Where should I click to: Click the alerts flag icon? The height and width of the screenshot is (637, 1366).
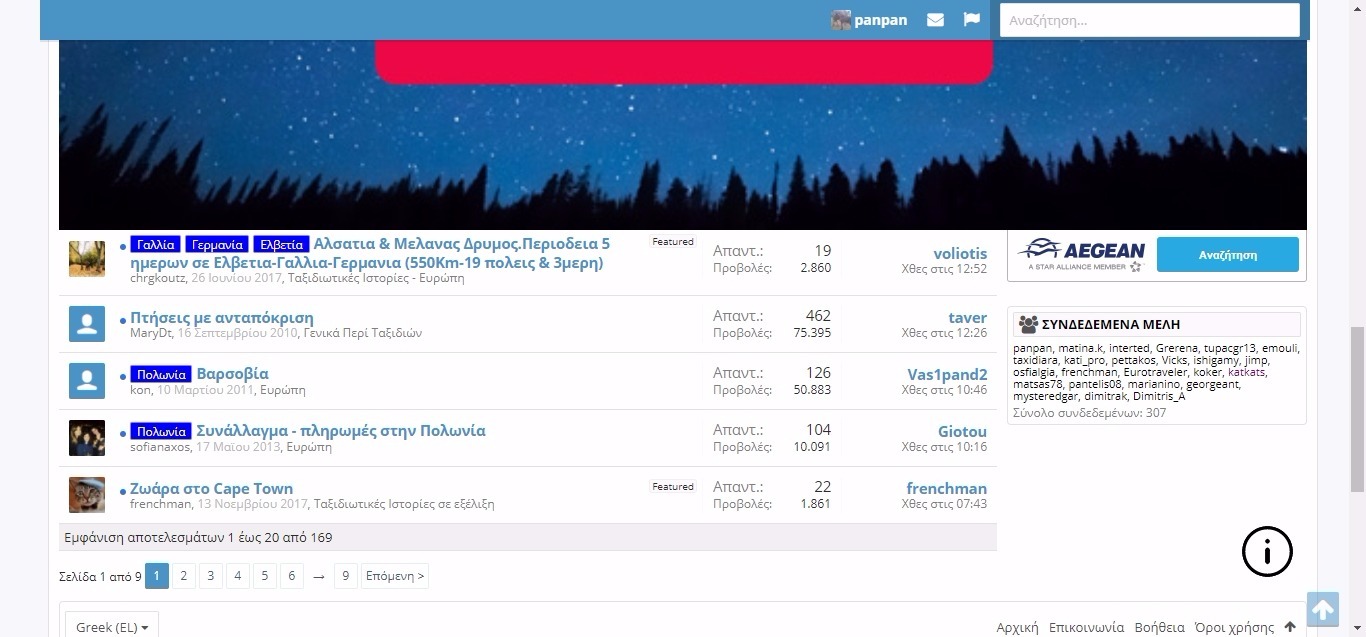coord(971,20)
